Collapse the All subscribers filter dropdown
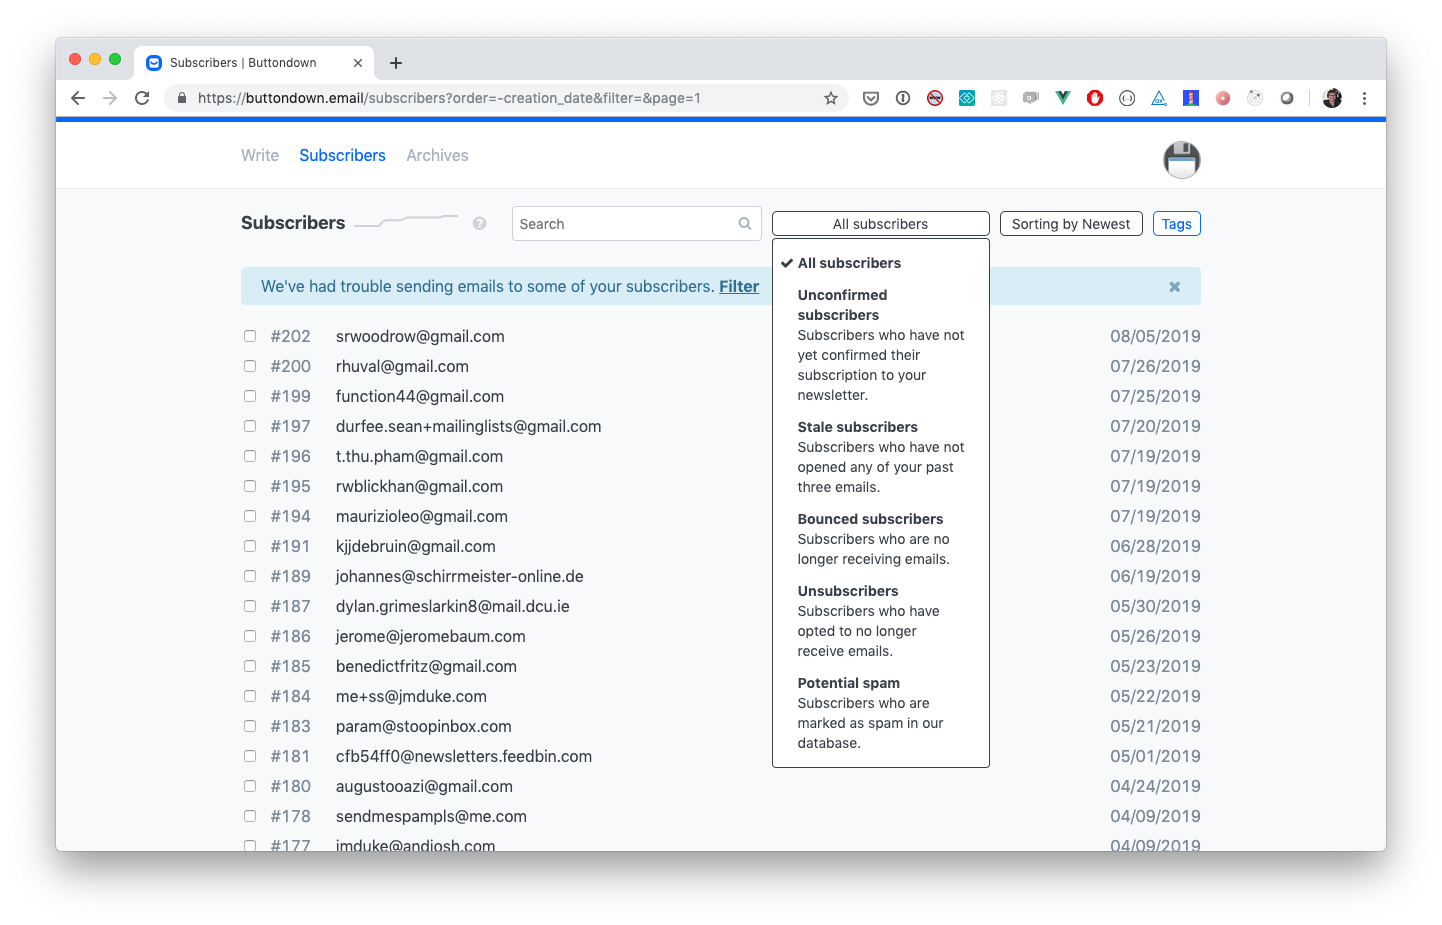Screen dimensions: 1442x925 [x=880, y=224]
